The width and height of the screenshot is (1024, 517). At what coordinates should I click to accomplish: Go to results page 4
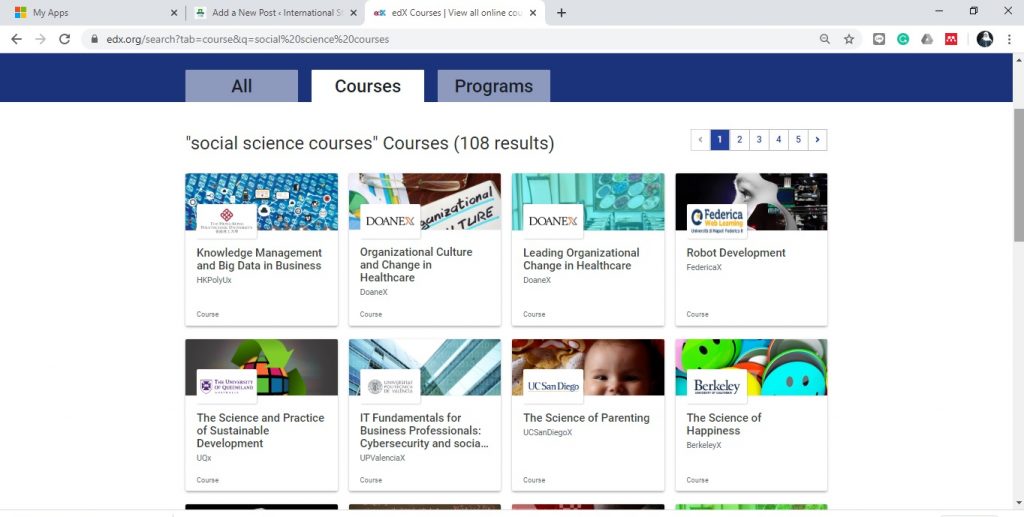pyautogui.click(x=778, y=140)
